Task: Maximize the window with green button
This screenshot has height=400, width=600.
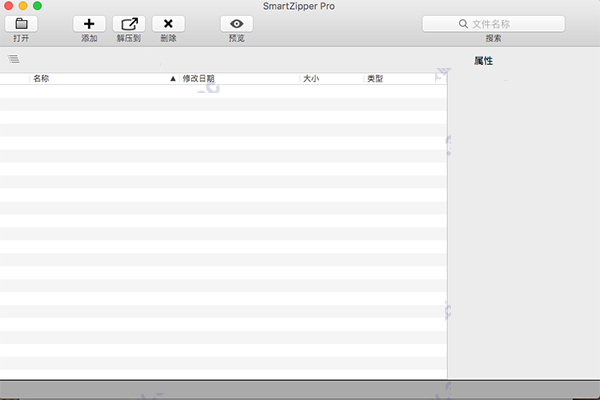Action: pyautogui.click(x=37, y=6)
